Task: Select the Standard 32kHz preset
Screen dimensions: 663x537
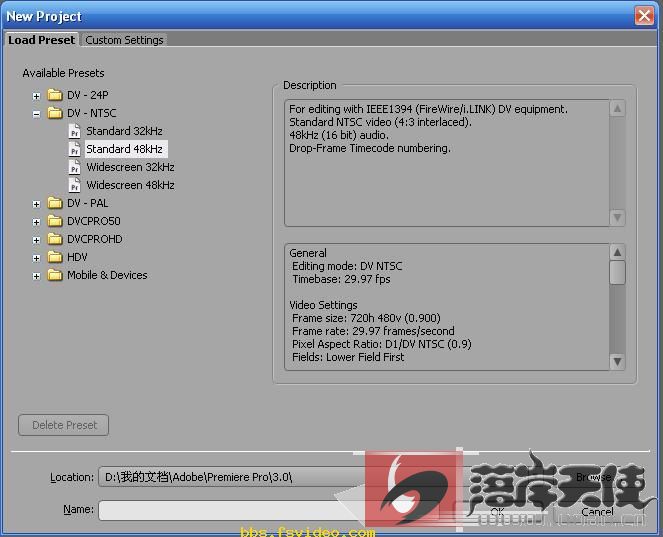Action: coord(124,131)
